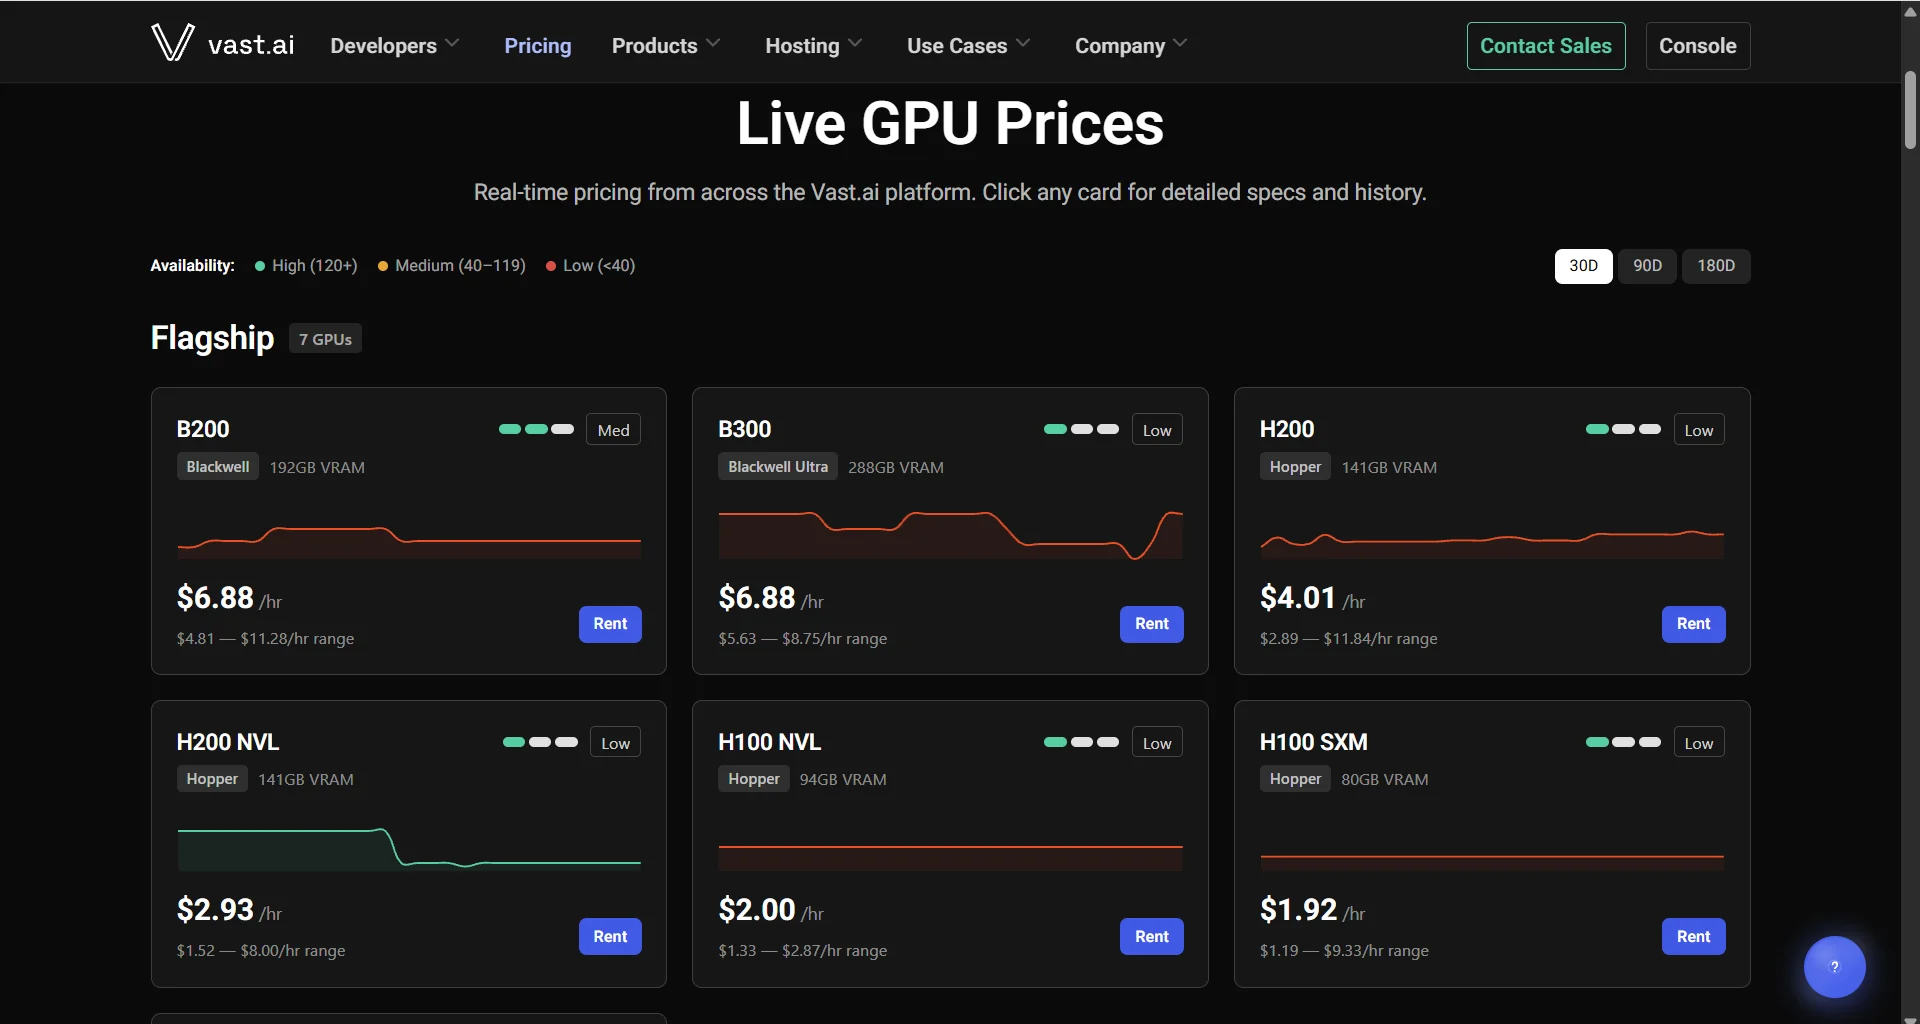Click the B200 card title
This screenshot has width=1920, height=1024.
pyautogui.click(x=203, y=429)
